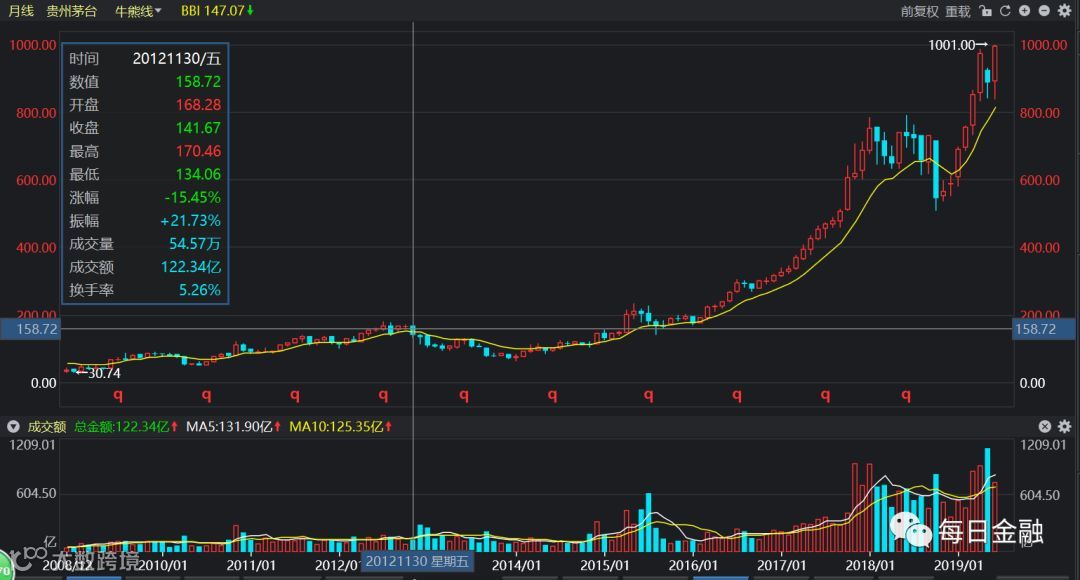Click the left 600.00 price axis label
The image size is (1080, 580).
pyautogui.click(x=37, y=180)
